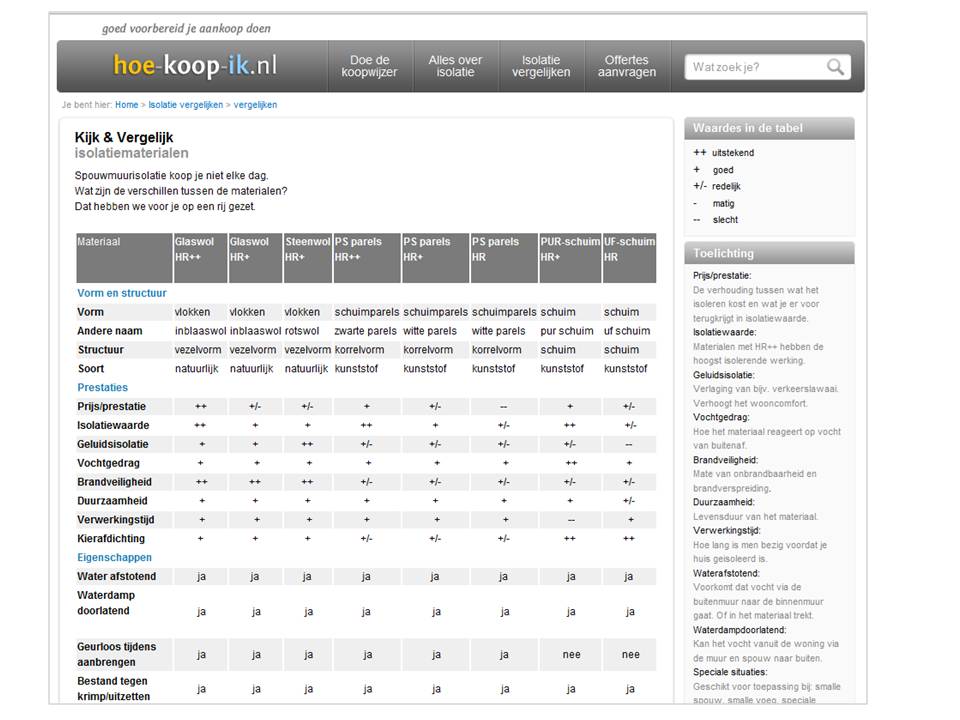Open the 'Doe de koopwijzer' menu item
This screenshot has width=960, height=720.
(369, 66)
